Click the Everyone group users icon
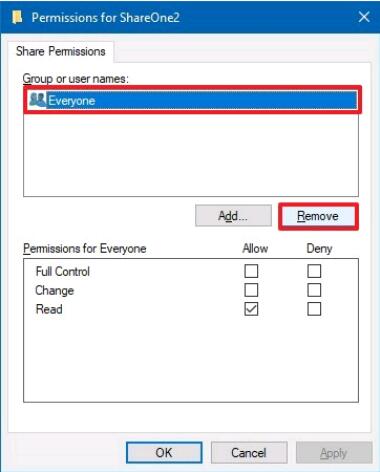 pos(37,100)
